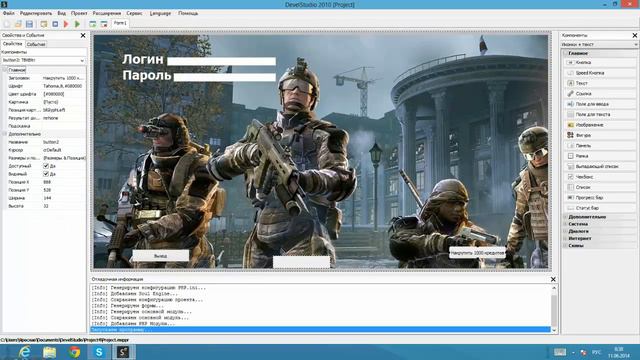This screenshot has height=360, width=640.
Task: Expand the Скины component group
Action: point(565,246)
